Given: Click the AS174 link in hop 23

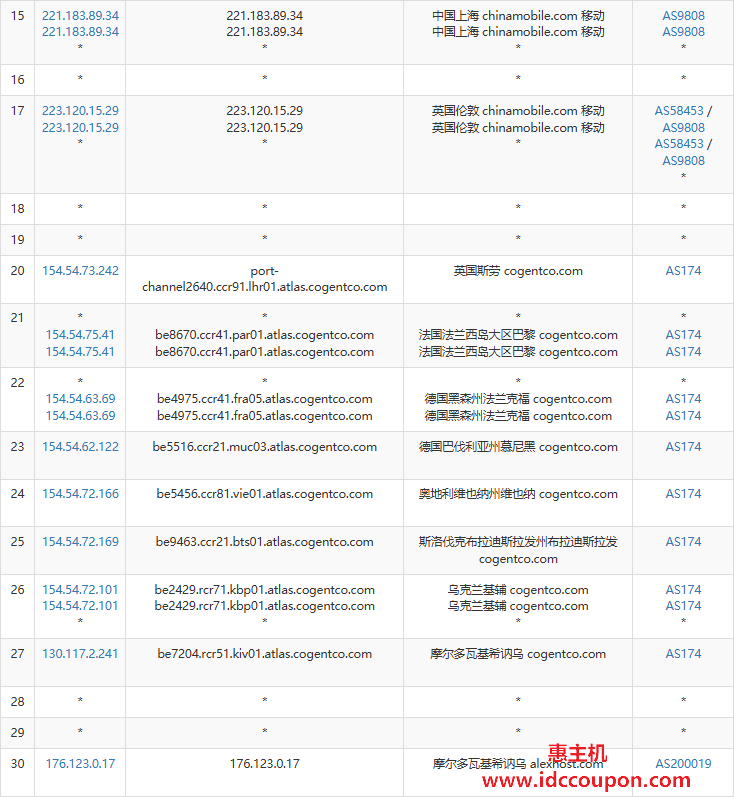Looking at the screenshot, I should [683, 447].
